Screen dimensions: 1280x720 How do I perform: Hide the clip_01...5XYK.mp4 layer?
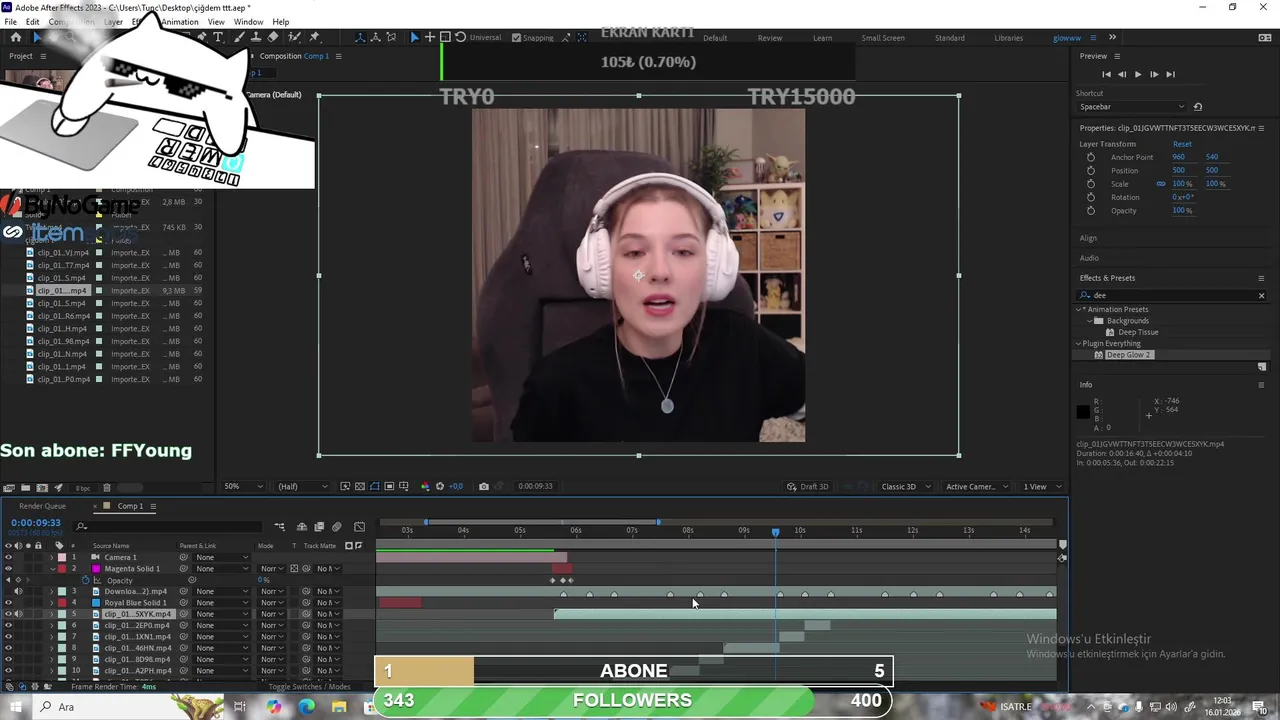pos(8,614)
